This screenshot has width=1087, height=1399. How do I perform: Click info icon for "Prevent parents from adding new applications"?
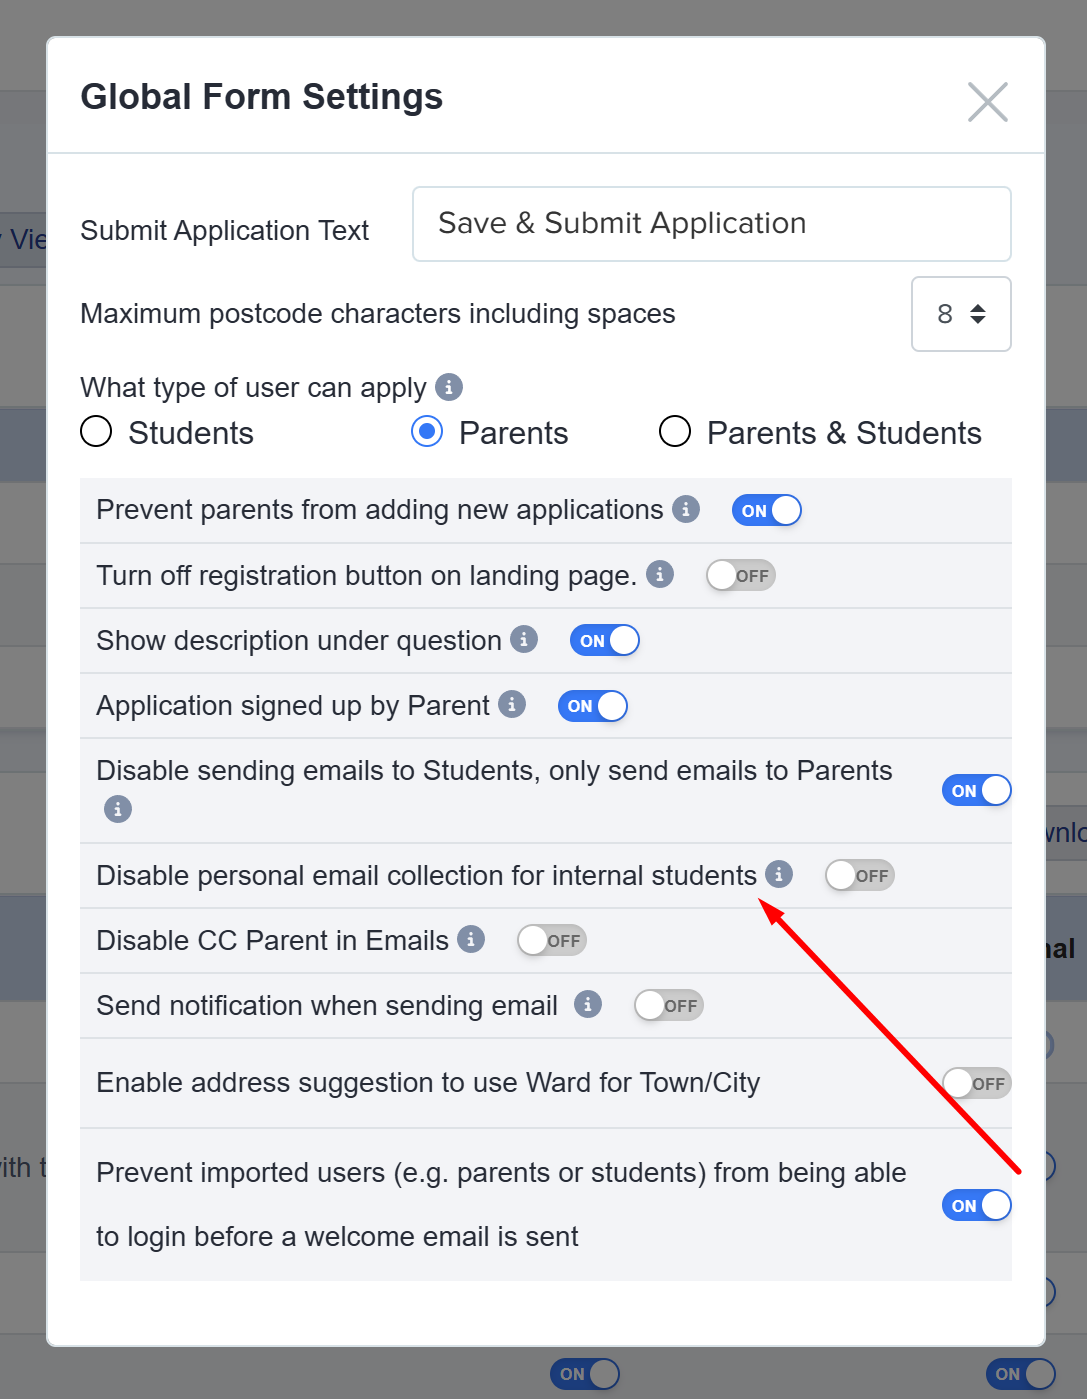point(686,509)
